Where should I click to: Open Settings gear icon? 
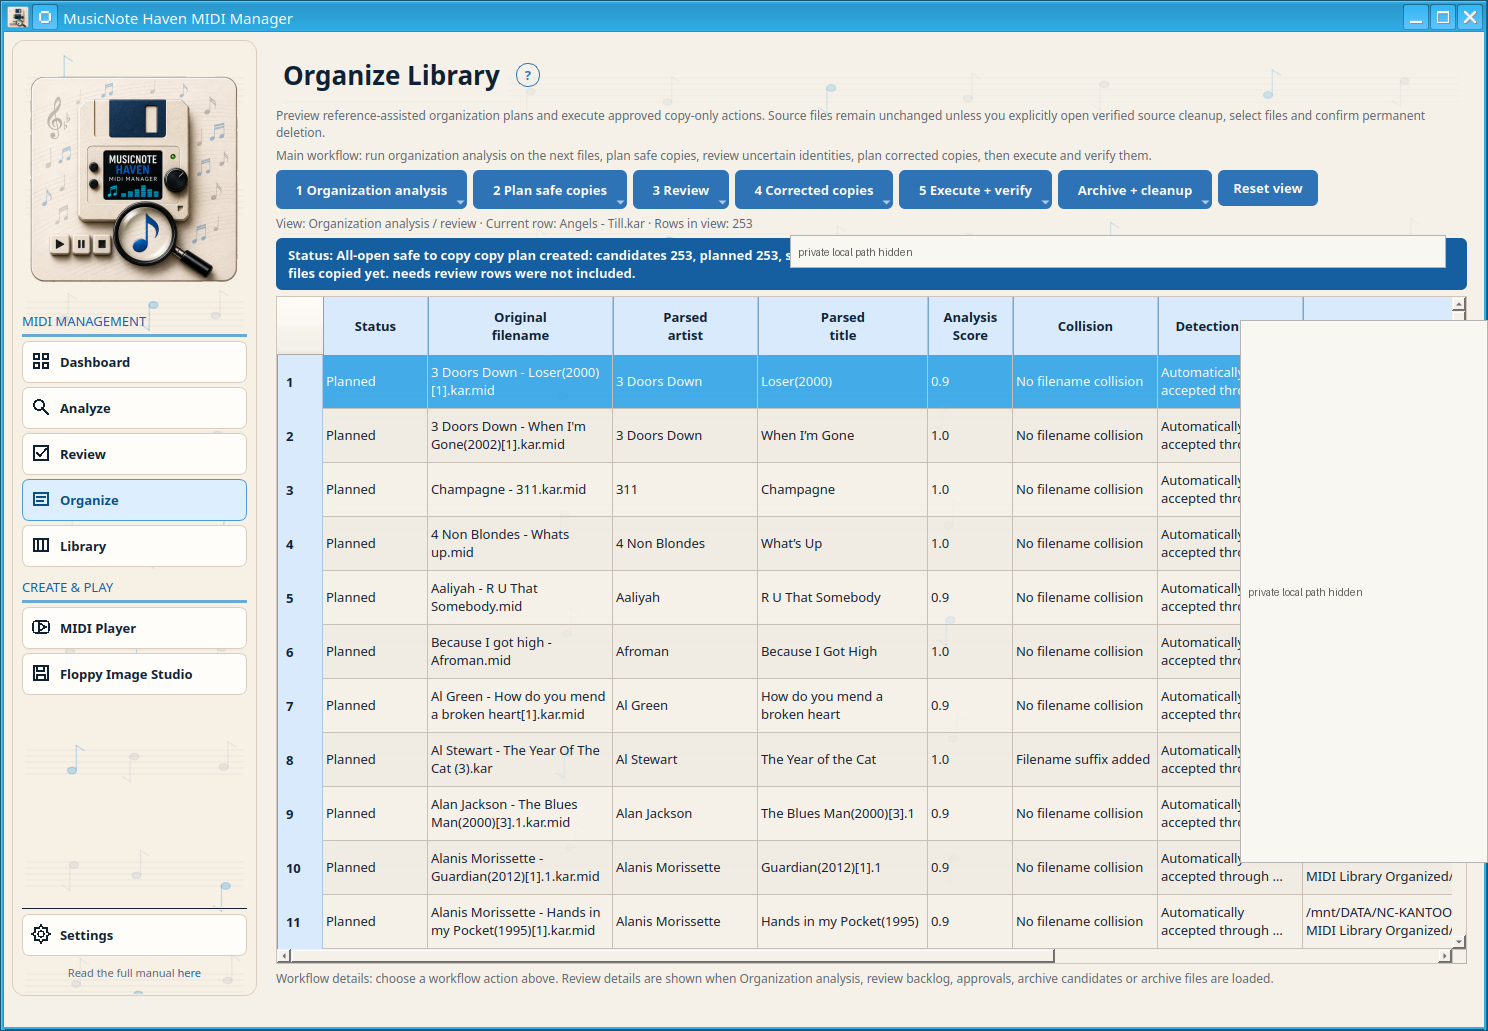pyautogui.click(x=41, y=934)
